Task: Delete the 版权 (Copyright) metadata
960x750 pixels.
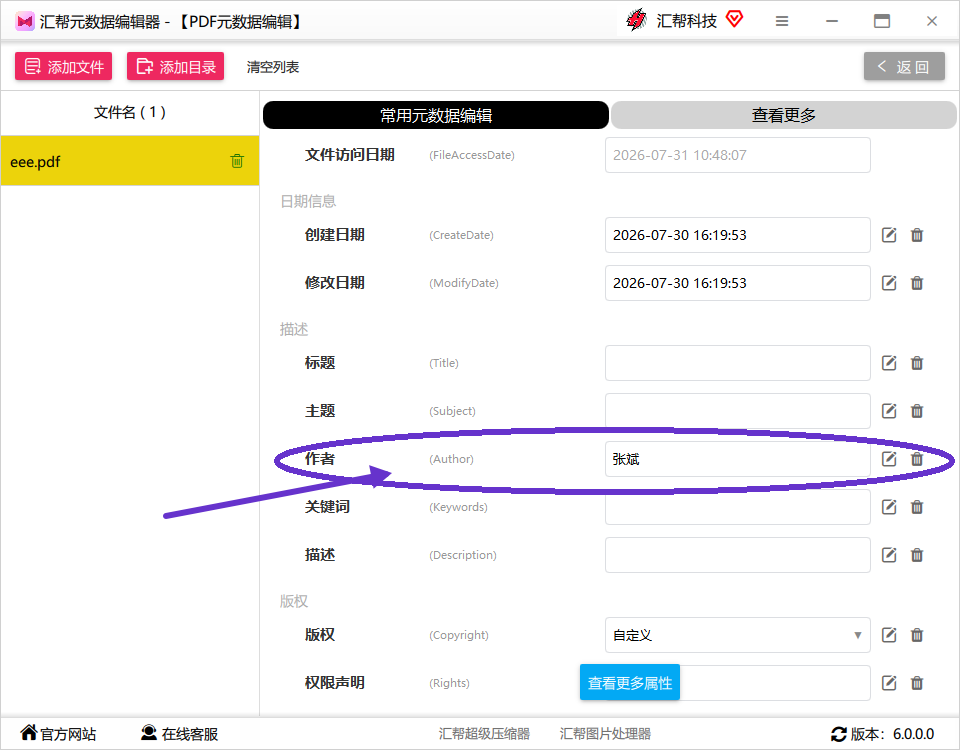Action: coord(917,635)
